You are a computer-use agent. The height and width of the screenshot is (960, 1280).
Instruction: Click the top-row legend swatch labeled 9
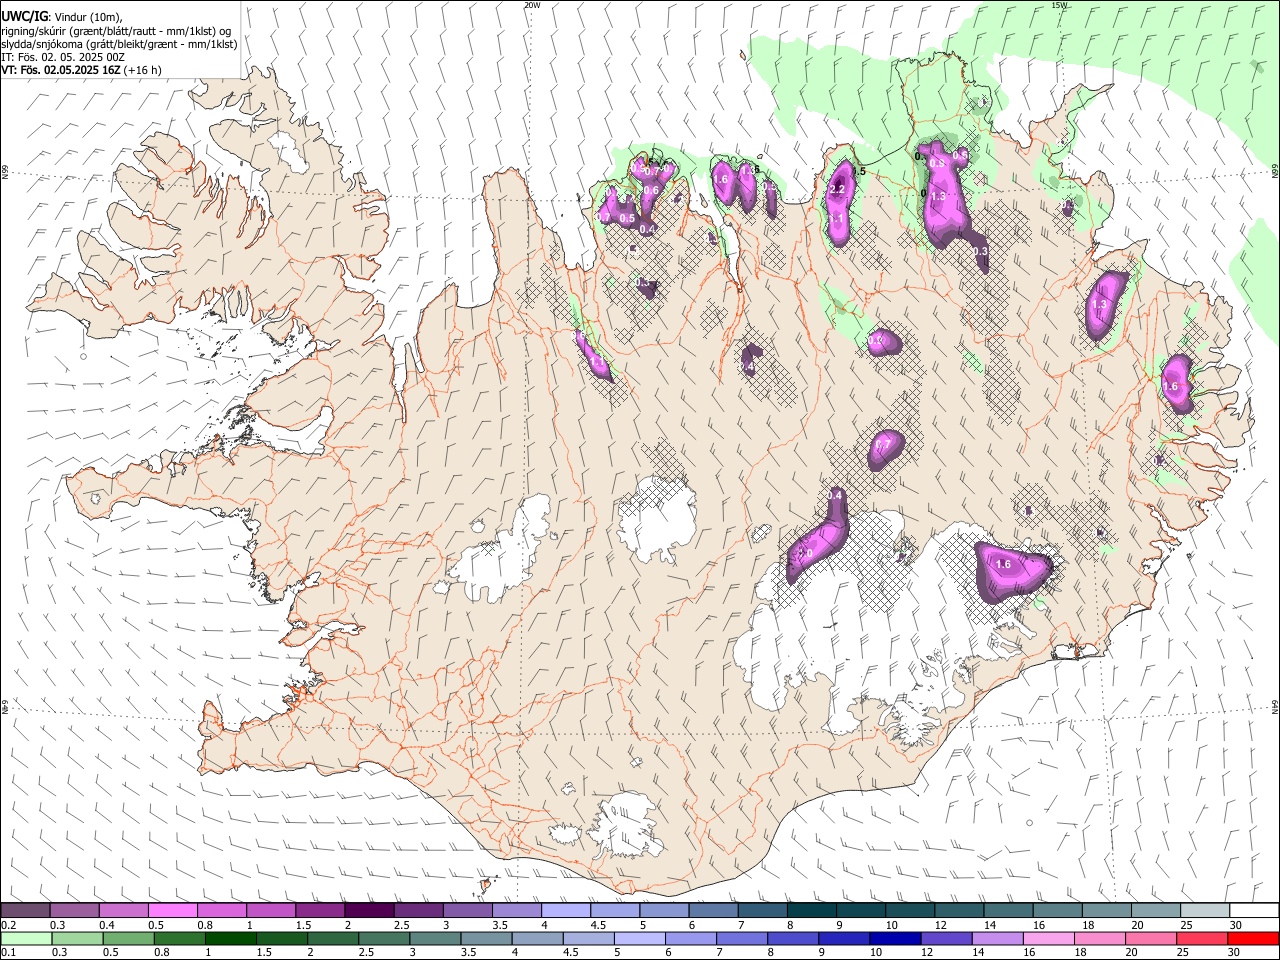[861, 911]
